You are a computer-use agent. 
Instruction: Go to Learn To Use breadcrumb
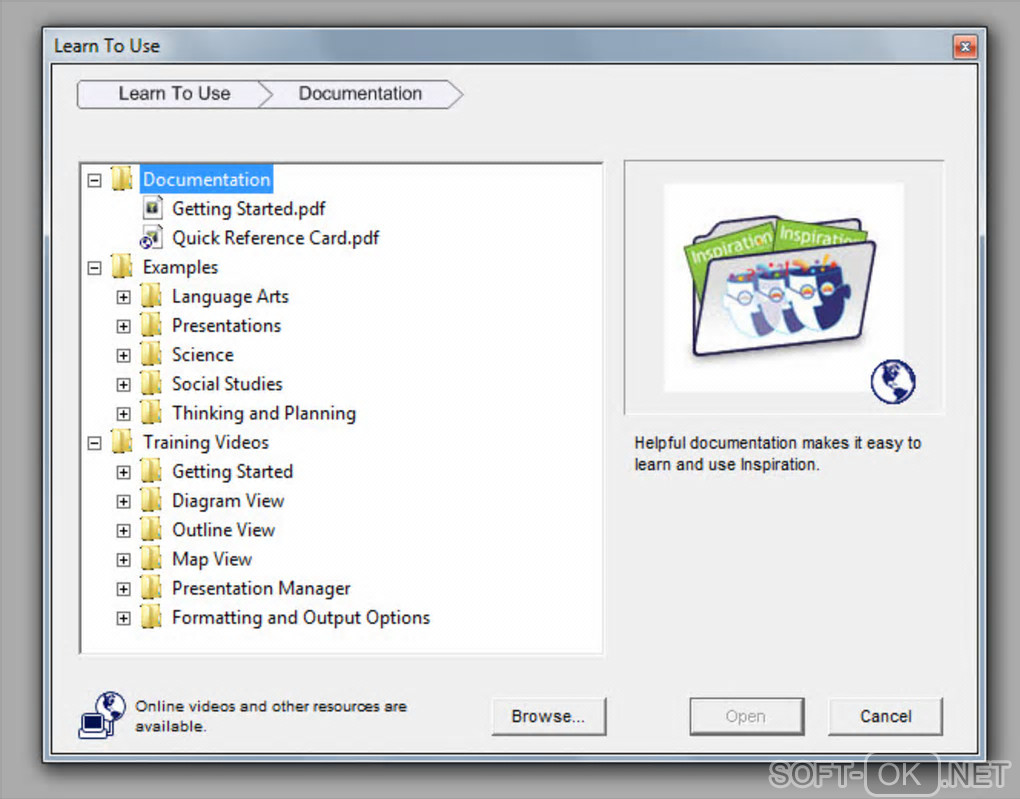174,94
